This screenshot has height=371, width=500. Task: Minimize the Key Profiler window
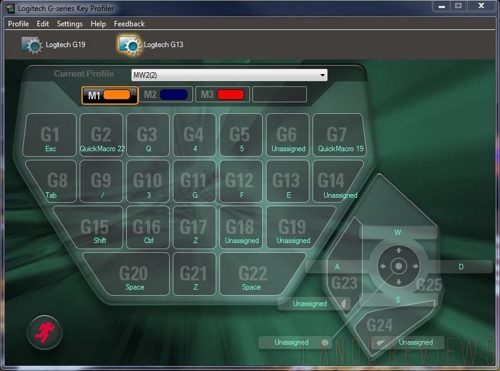tap(442, 6)
